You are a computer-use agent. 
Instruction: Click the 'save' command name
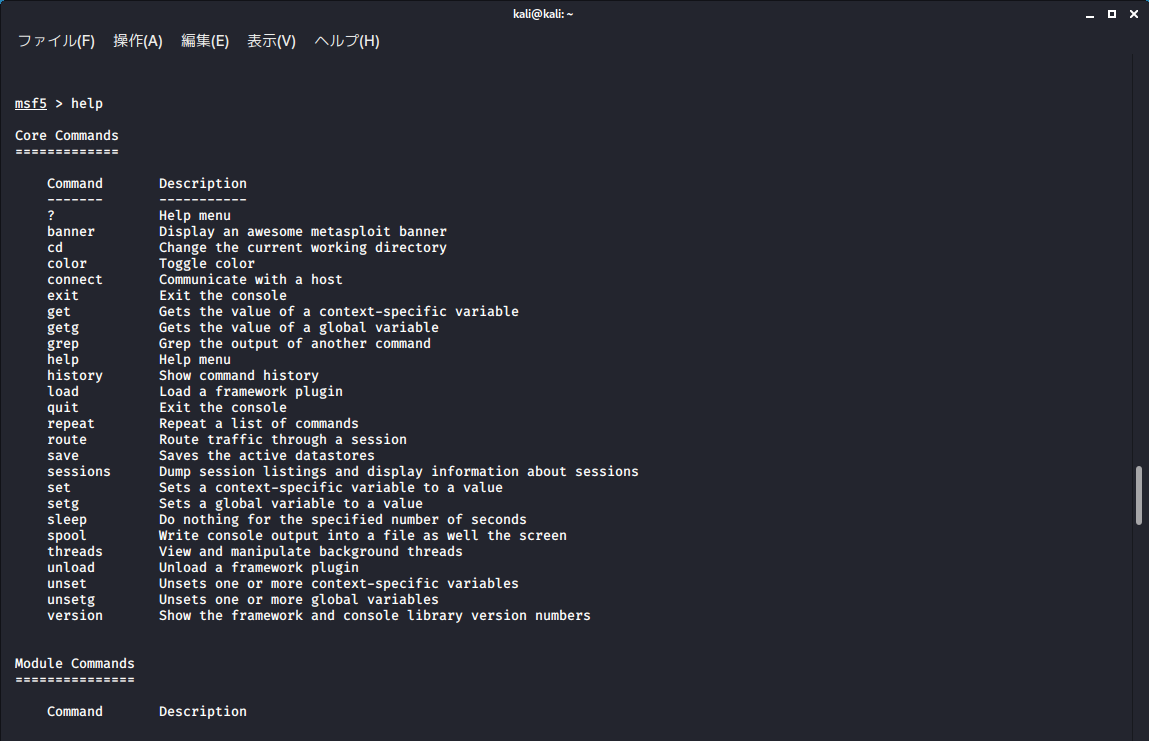(63, 456)
